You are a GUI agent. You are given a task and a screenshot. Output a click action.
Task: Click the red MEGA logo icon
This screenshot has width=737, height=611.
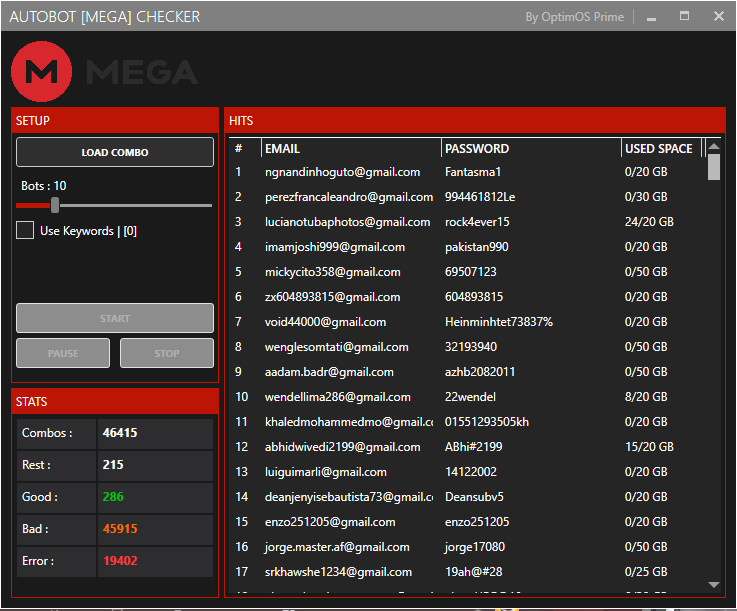coord(41,71)
